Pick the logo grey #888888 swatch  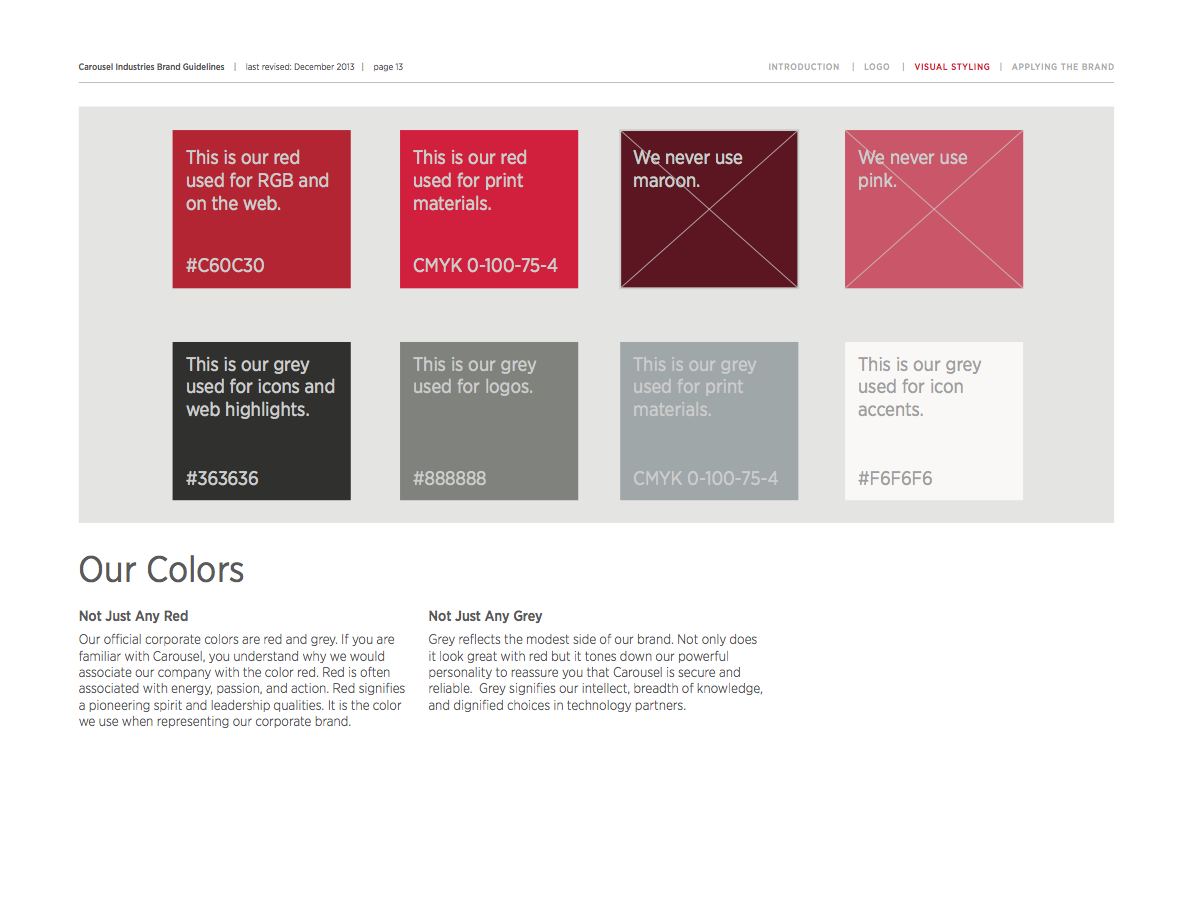488,421
